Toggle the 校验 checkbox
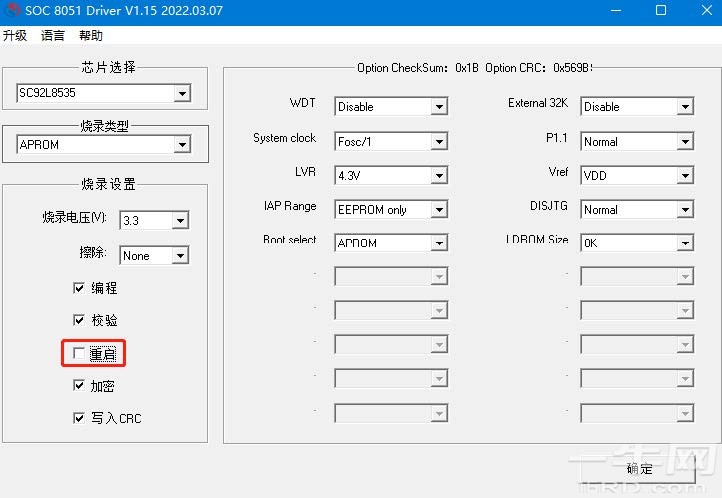The width and height of the screenshot is (722, 498). coord(79,321)
